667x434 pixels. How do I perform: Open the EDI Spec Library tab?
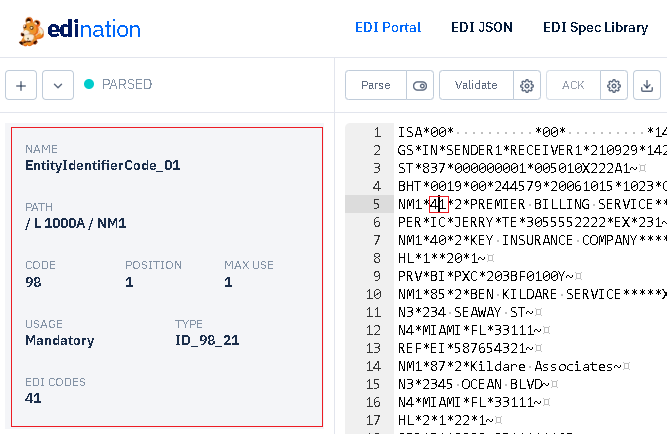(x=595, y=27)
